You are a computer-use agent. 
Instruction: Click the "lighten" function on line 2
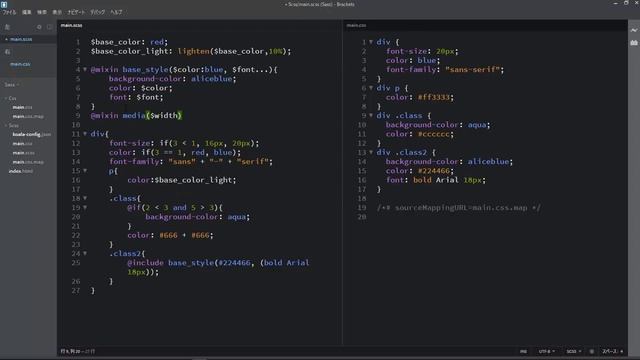(x=194, y=51)
